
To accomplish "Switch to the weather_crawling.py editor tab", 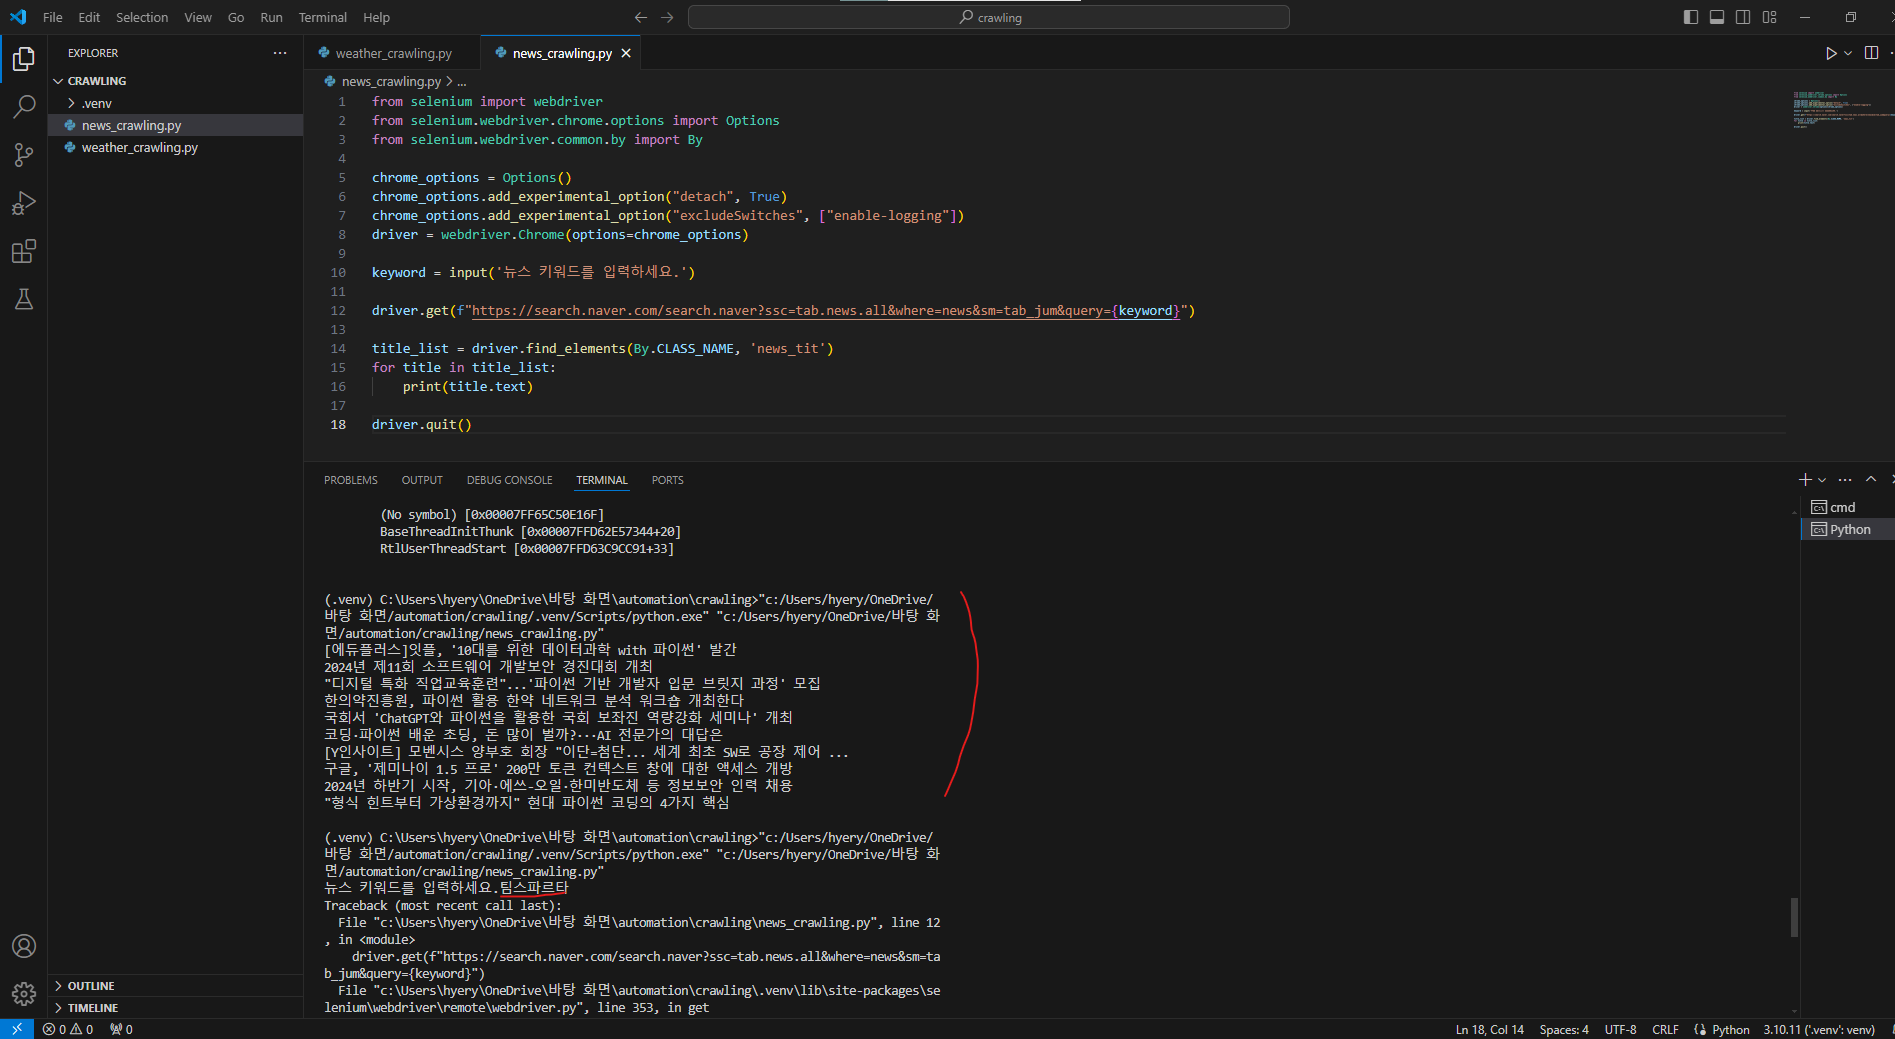I will click(392, 53).
